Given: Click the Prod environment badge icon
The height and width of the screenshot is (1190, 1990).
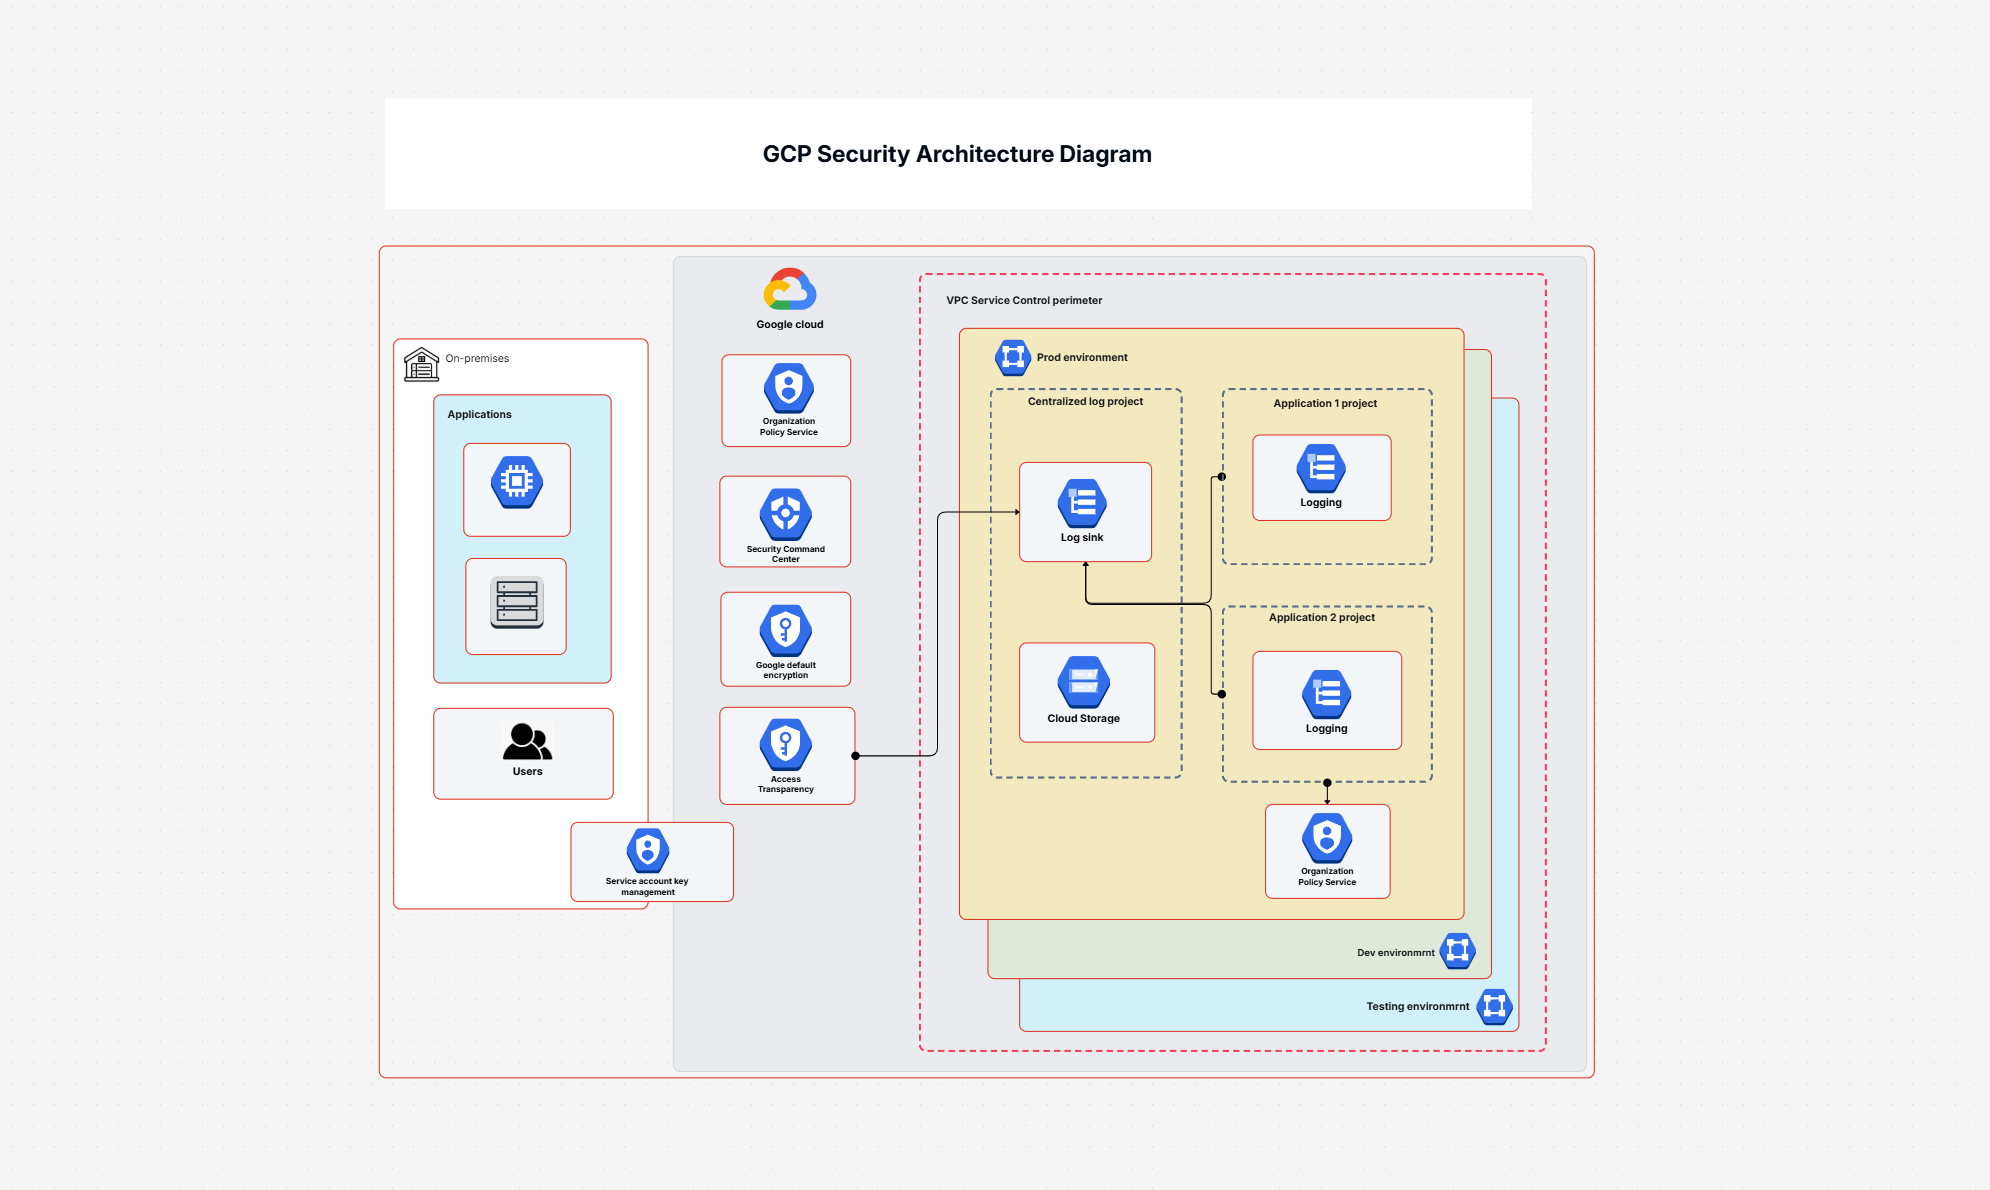Looking at the screenshot, I should (1013, 357).
